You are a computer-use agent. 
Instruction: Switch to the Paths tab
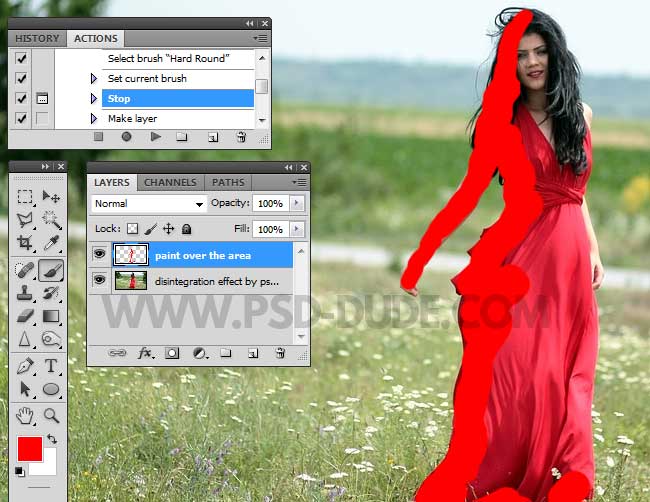[x=228, y=182]
